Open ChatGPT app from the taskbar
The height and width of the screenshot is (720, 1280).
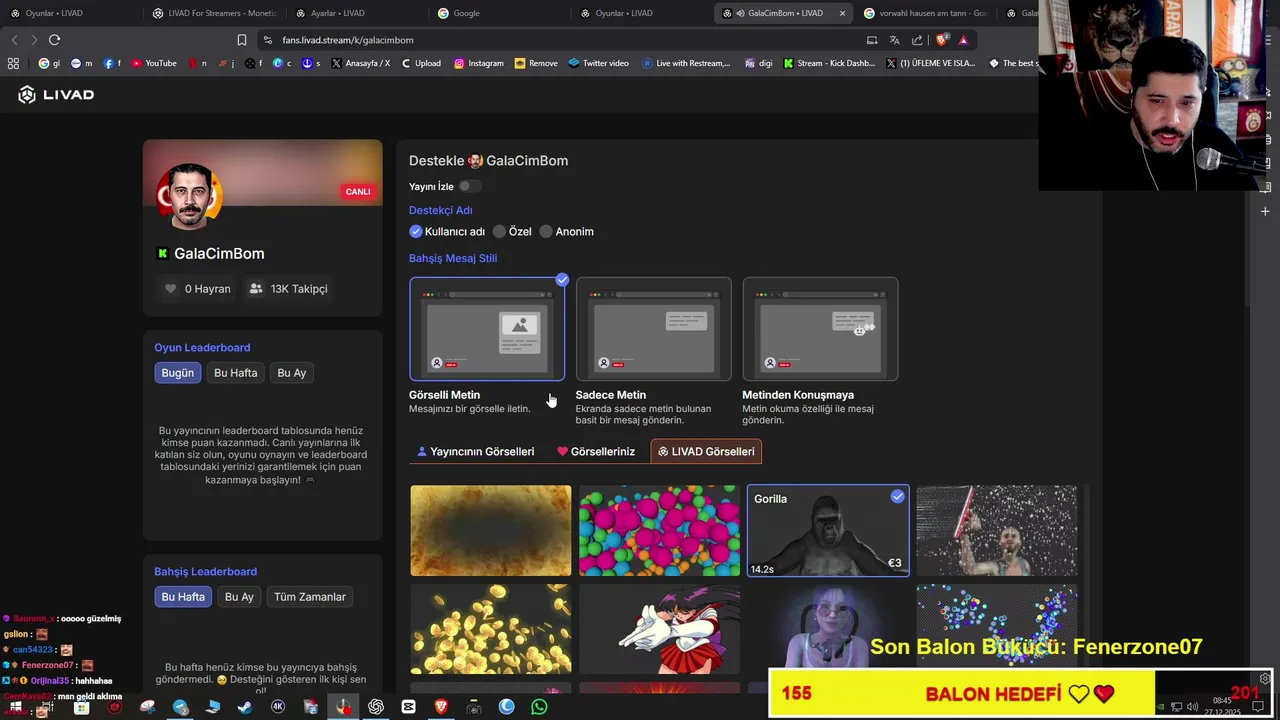[376, 707]
